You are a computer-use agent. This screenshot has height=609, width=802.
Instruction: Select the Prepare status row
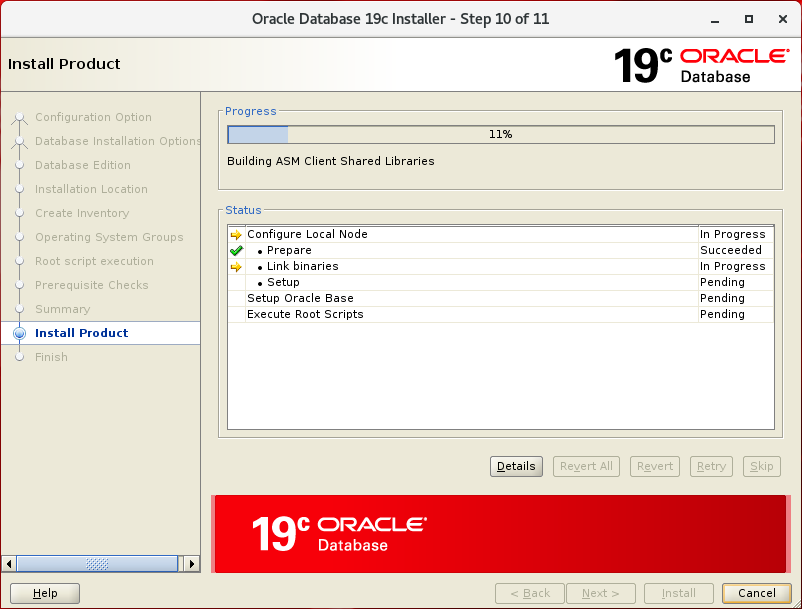click(x=501, y=250)
